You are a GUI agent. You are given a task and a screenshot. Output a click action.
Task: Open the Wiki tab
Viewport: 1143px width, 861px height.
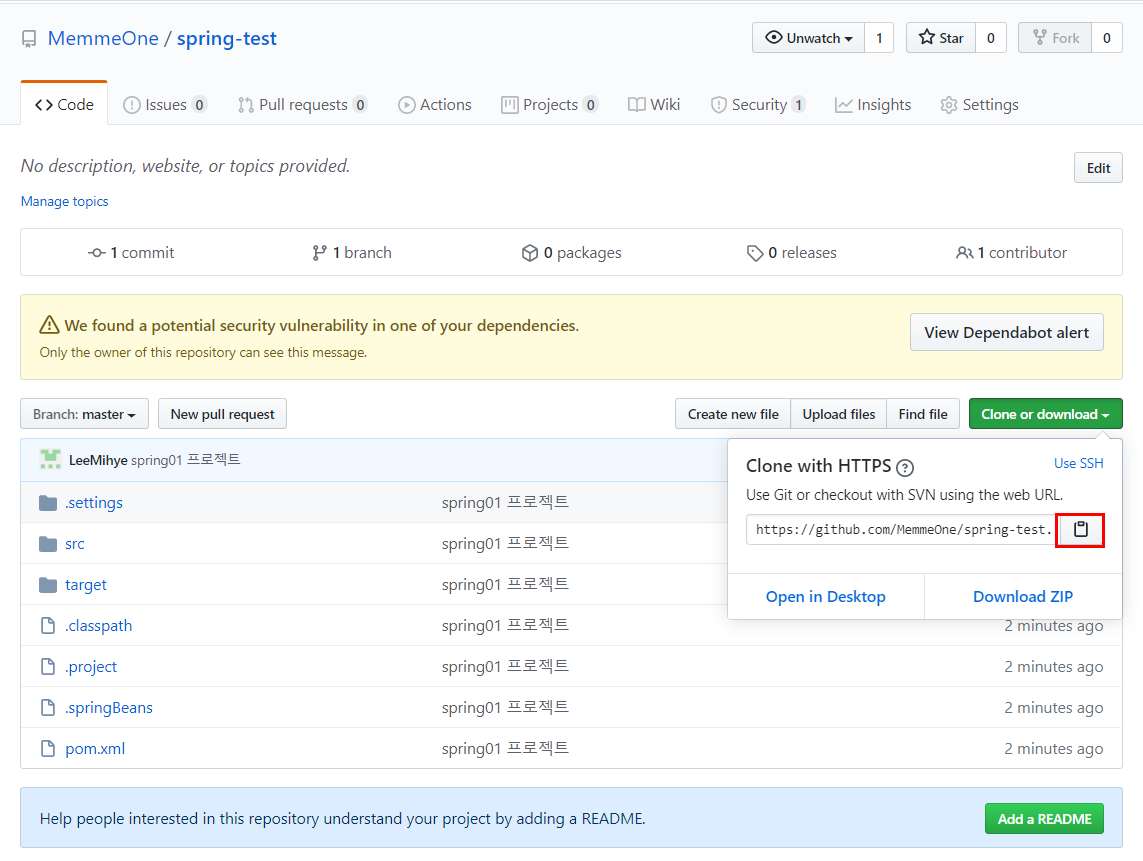tap(654, 105)
